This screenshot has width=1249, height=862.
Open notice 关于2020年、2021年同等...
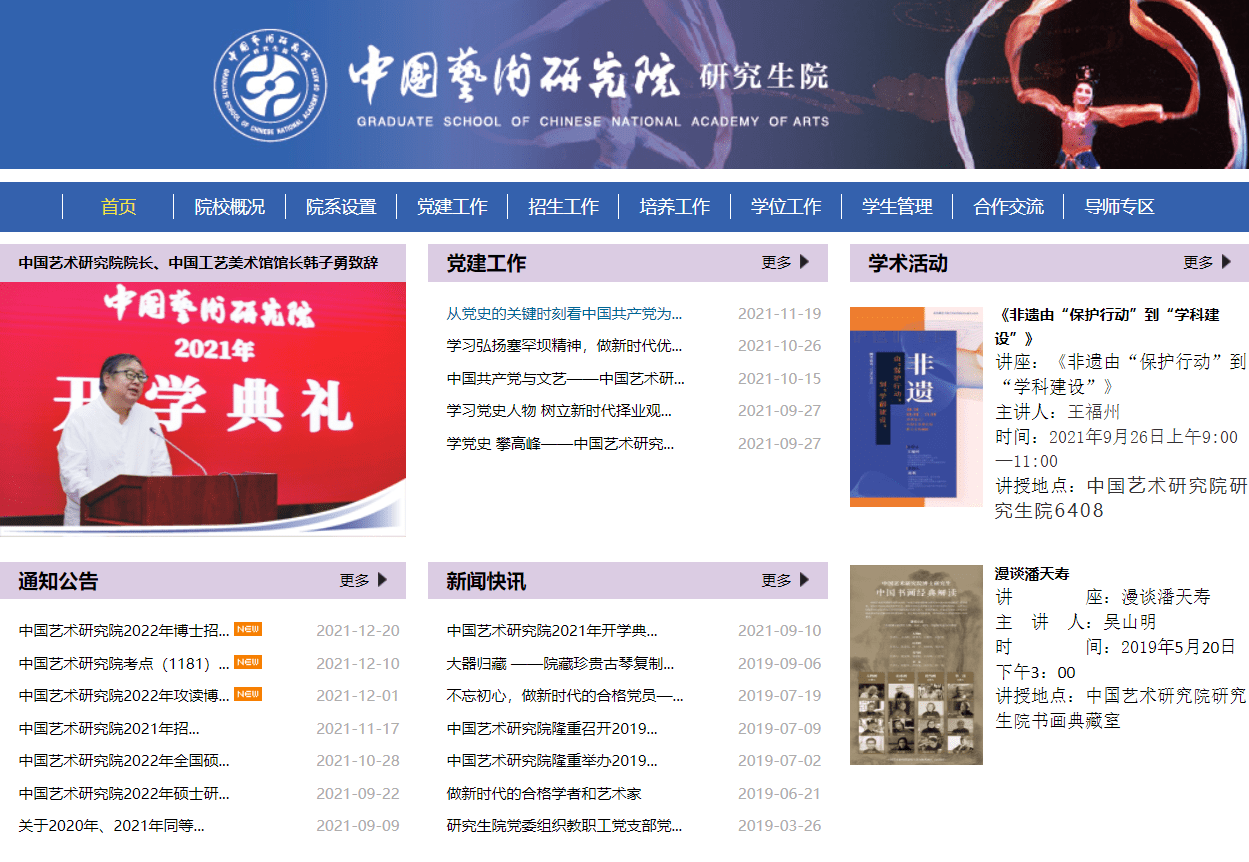(111, 826)
